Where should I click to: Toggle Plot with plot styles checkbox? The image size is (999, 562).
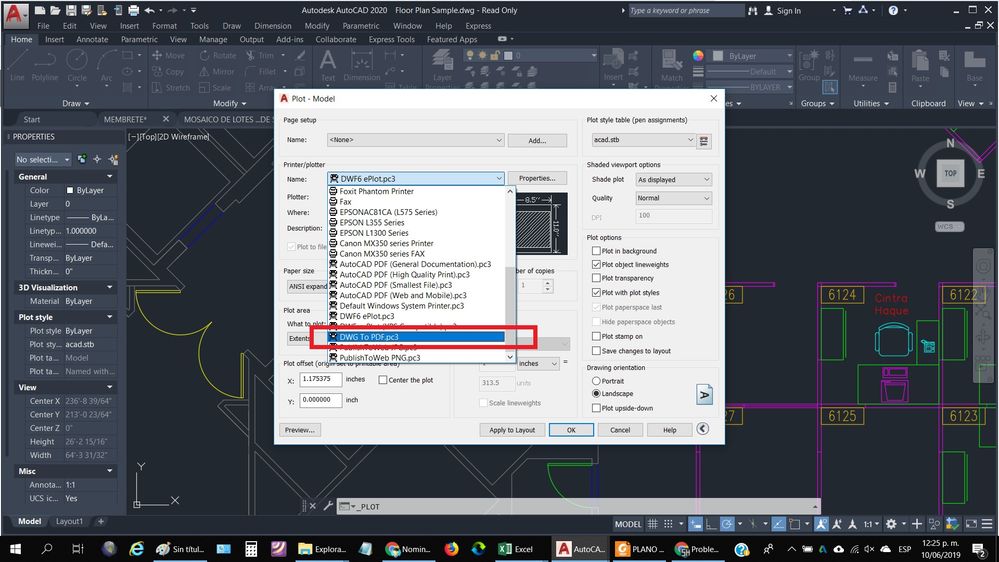[x=596, y=292]
